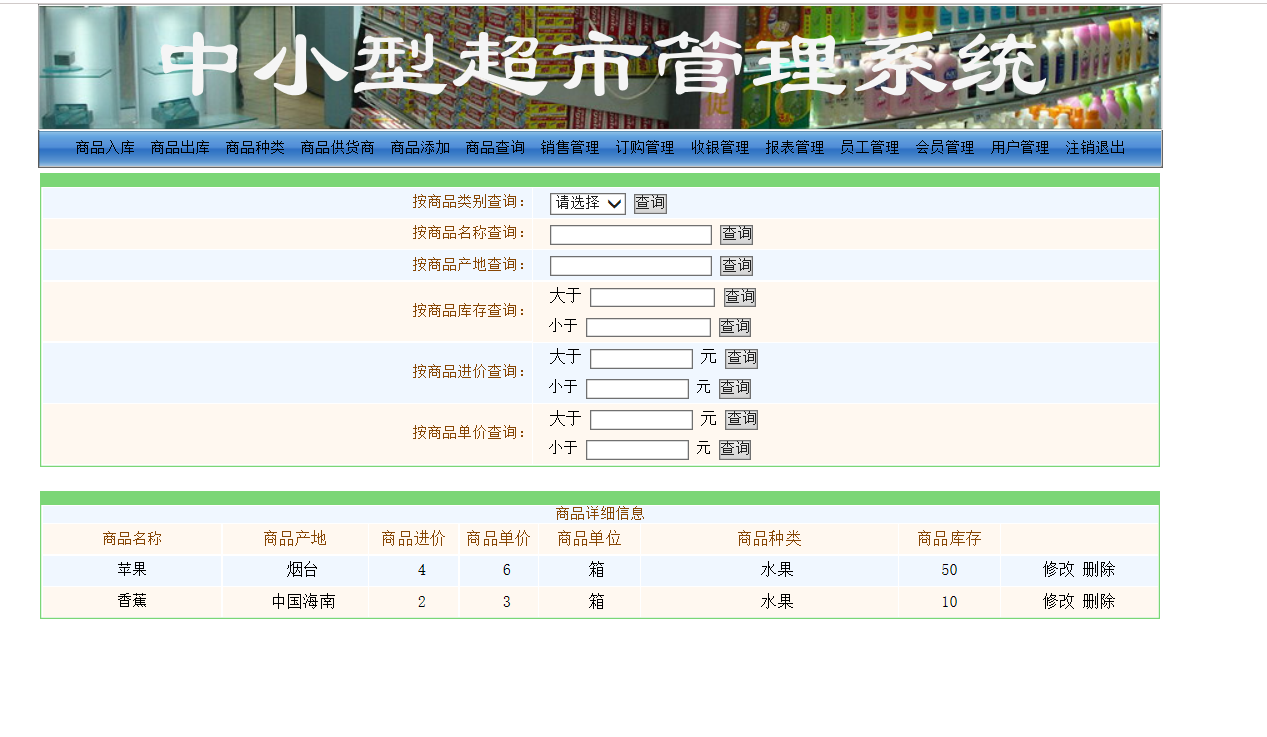Image resolution: width=1267 pixels, height=737 pixels.
Task: Select 商品供货商 in navigation bar
Action: (x=337, y=148)
